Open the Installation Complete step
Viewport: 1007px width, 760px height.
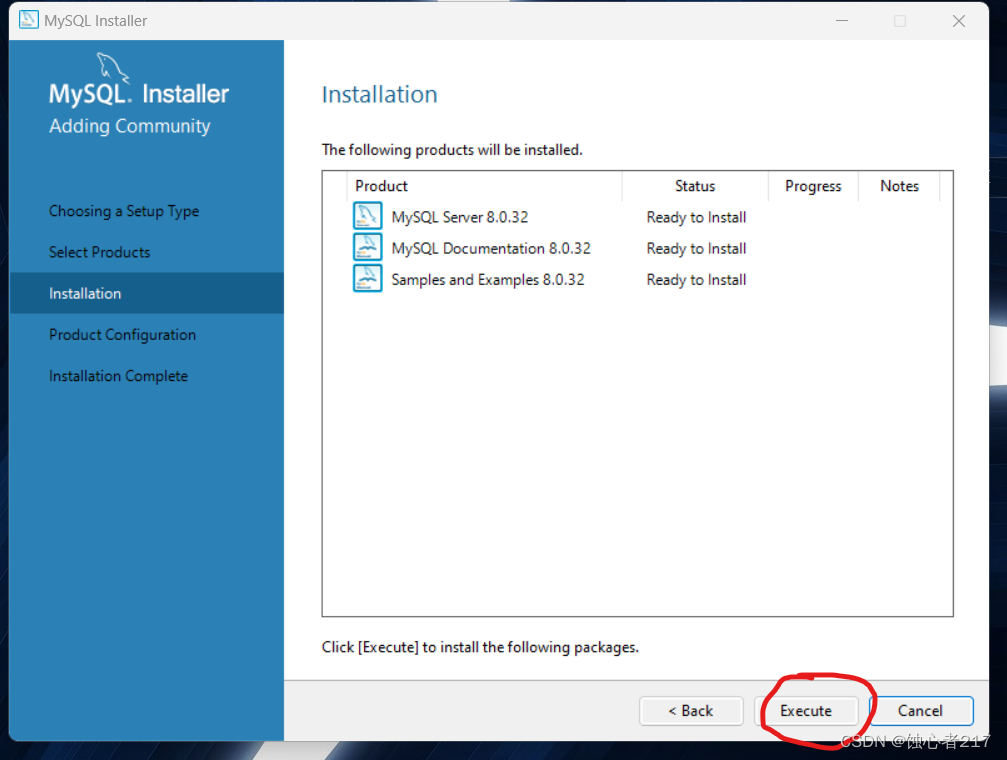coord(118,376)
